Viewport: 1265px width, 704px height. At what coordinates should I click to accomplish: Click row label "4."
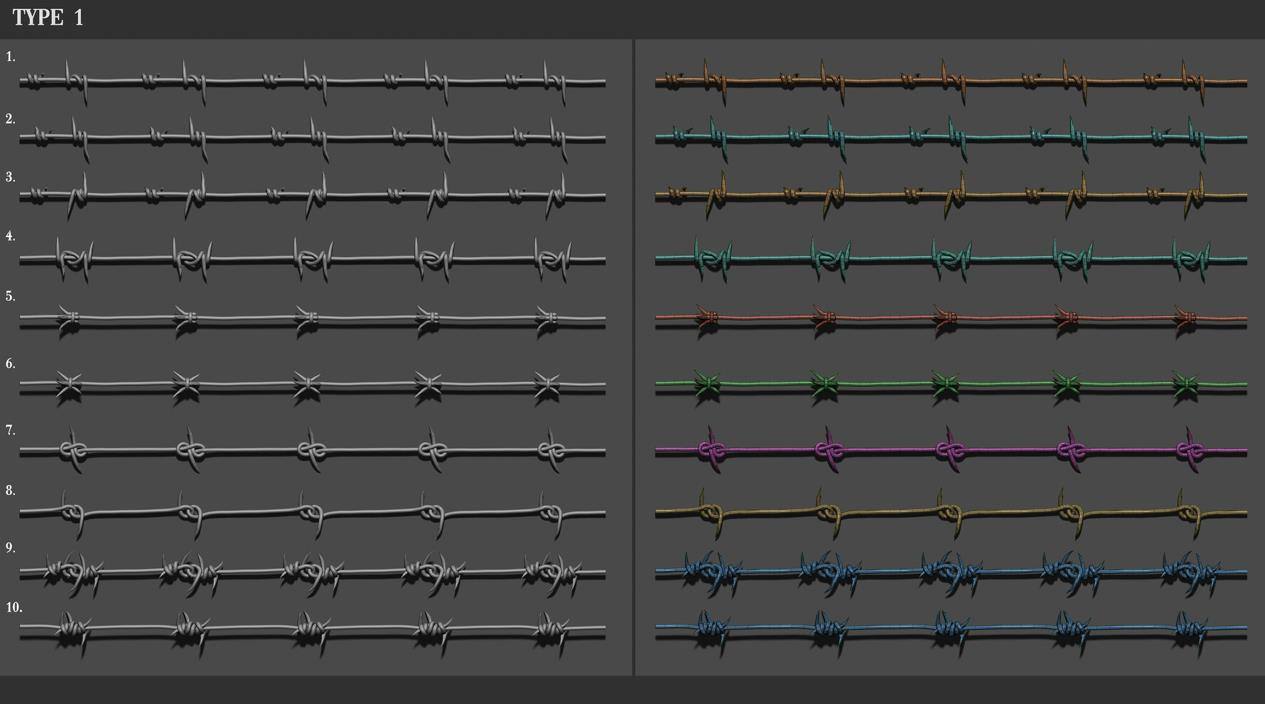[10, 237]
